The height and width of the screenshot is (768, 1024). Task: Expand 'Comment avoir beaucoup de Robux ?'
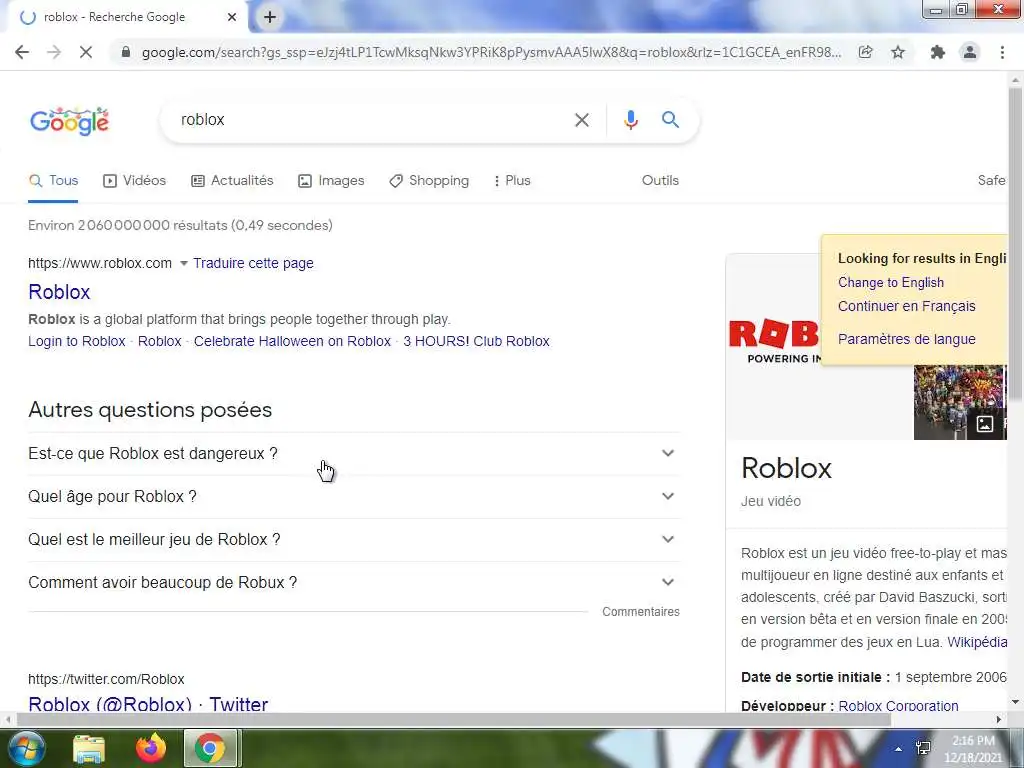[x=353, y=583]
